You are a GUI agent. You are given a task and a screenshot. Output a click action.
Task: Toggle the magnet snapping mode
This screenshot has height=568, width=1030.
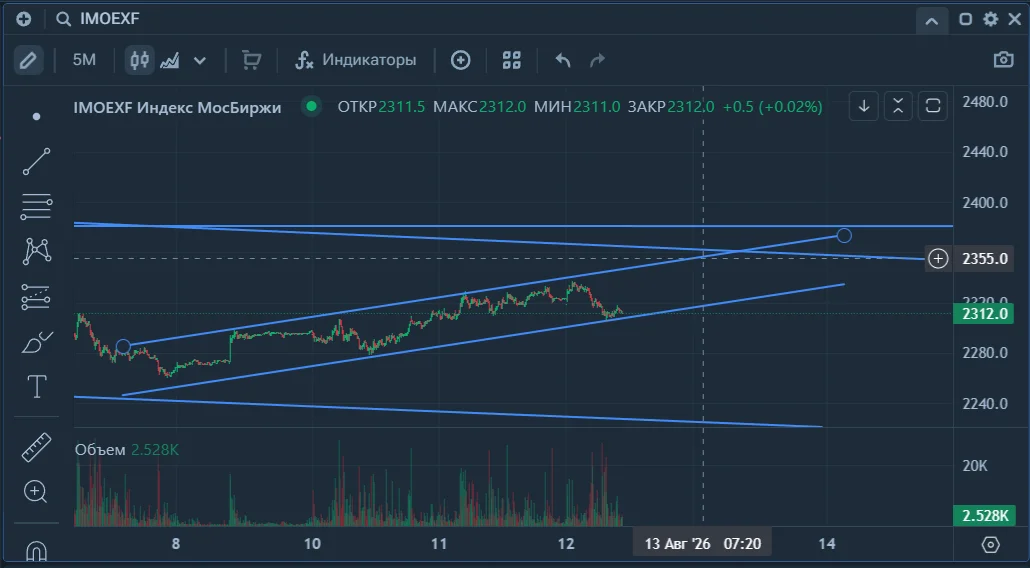pyautogui.click(x=36, y=550)
